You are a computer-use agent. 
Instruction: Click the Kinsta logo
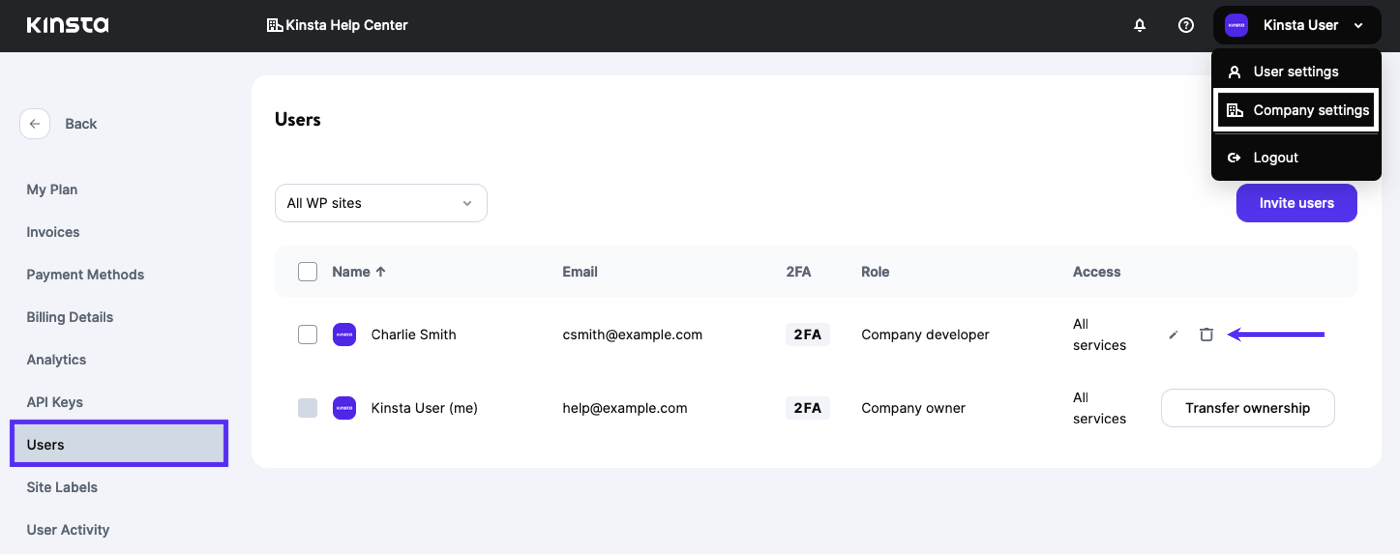pyautogui.click(x=68, y=25)
